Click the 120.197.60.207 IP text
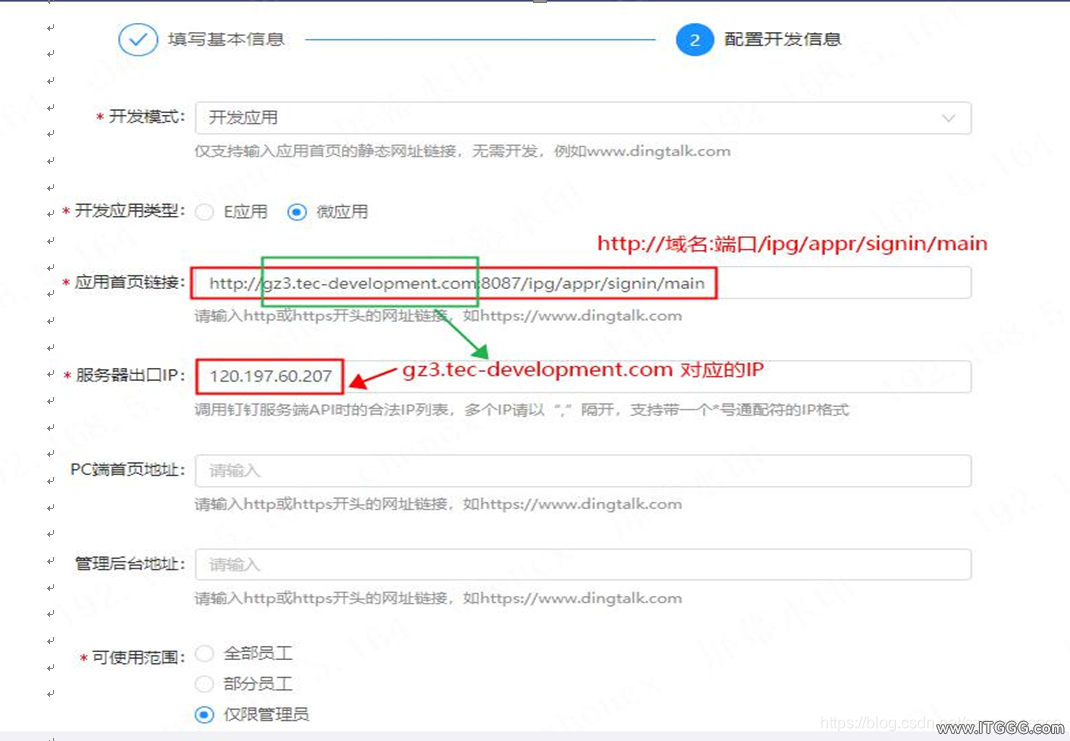 270,376
